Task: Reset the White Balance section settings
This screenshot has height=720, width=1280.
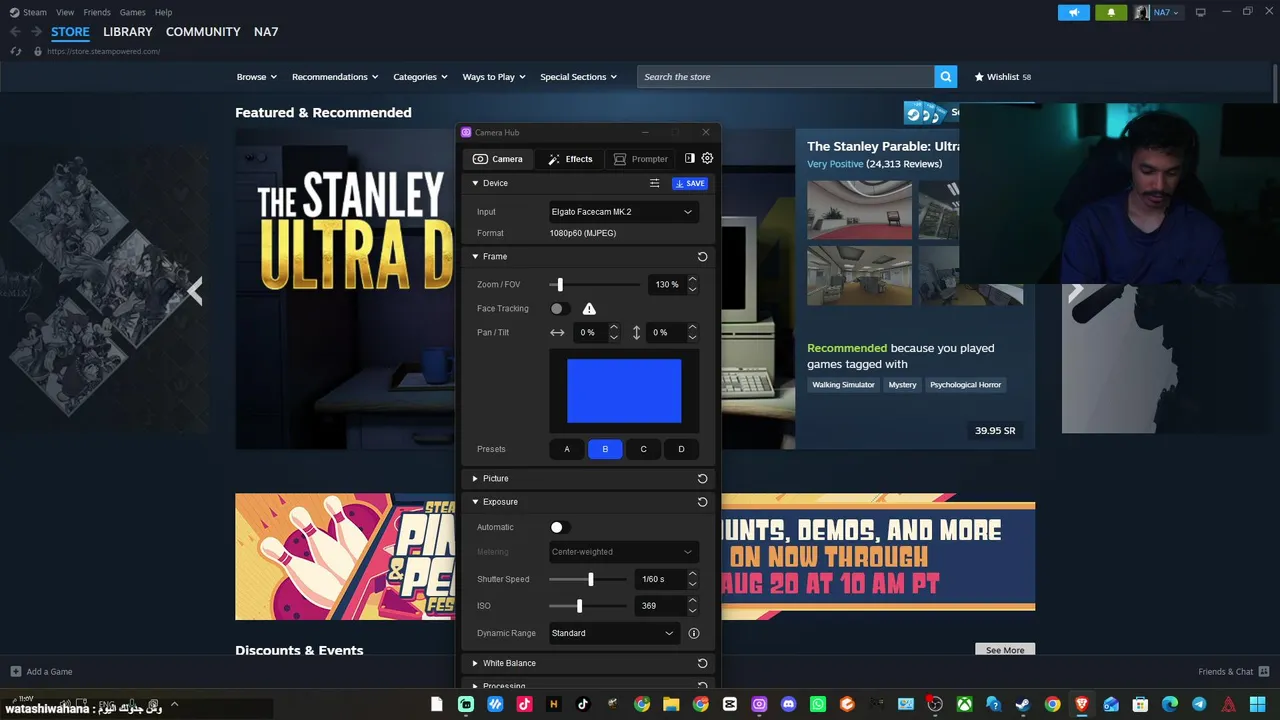Action: click(702, 663)
